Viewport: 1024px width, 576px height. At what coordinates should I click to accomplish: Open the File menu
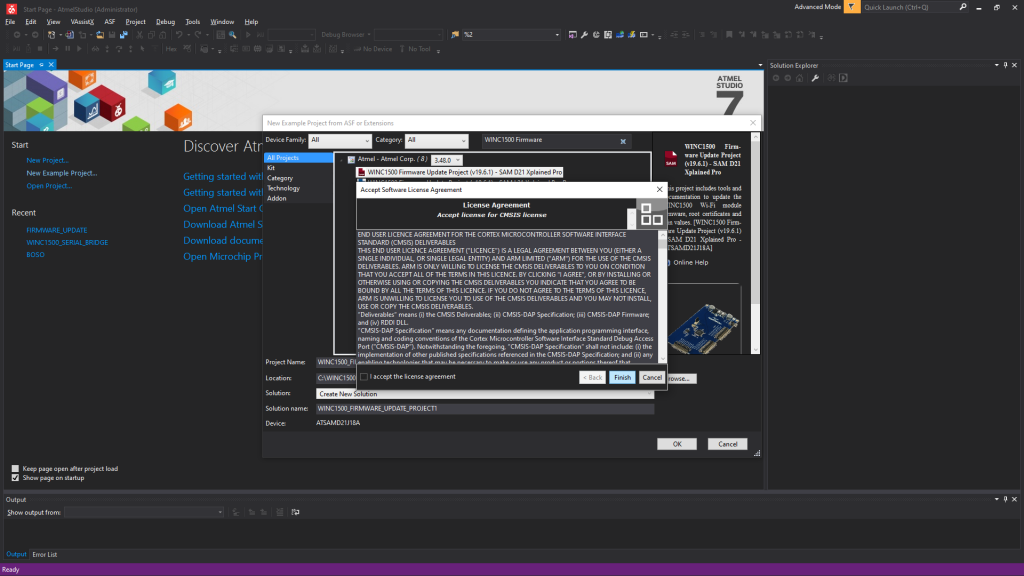(x=10, y=22)
